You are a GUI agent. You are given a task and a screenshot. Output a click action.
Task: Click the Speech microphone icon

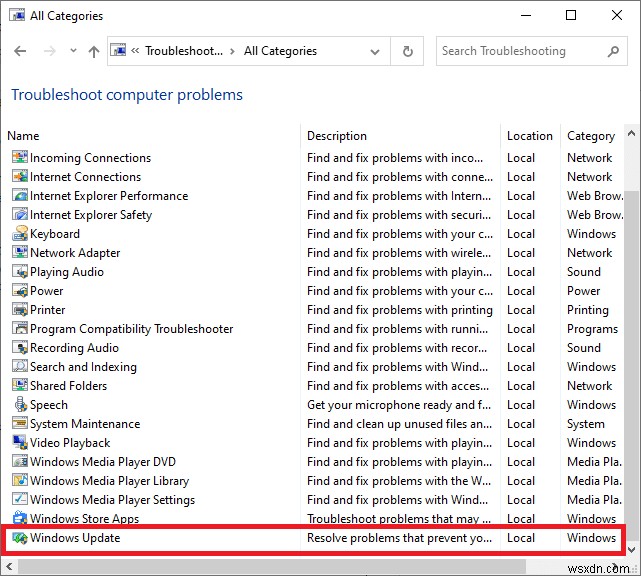tap(20, 404)
